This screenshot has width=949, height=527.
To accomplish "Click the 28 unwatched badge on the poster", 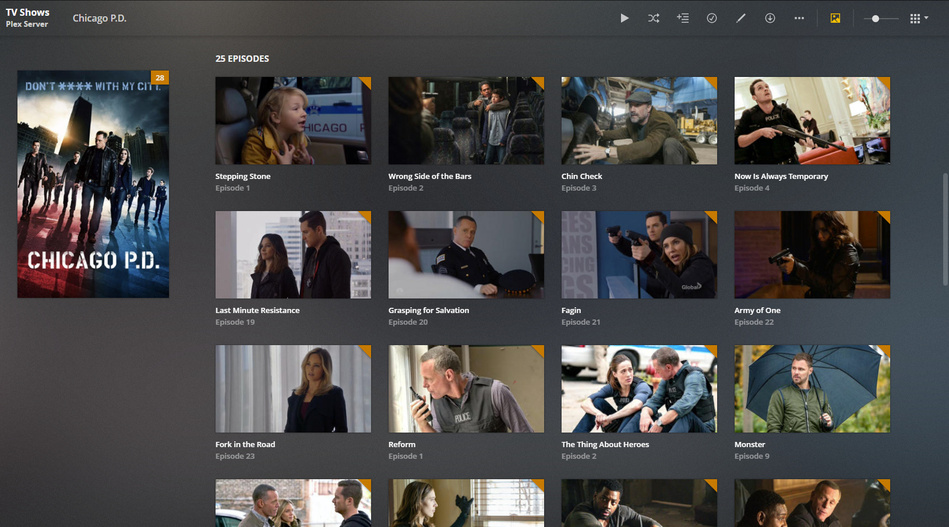I will [160, 77].
